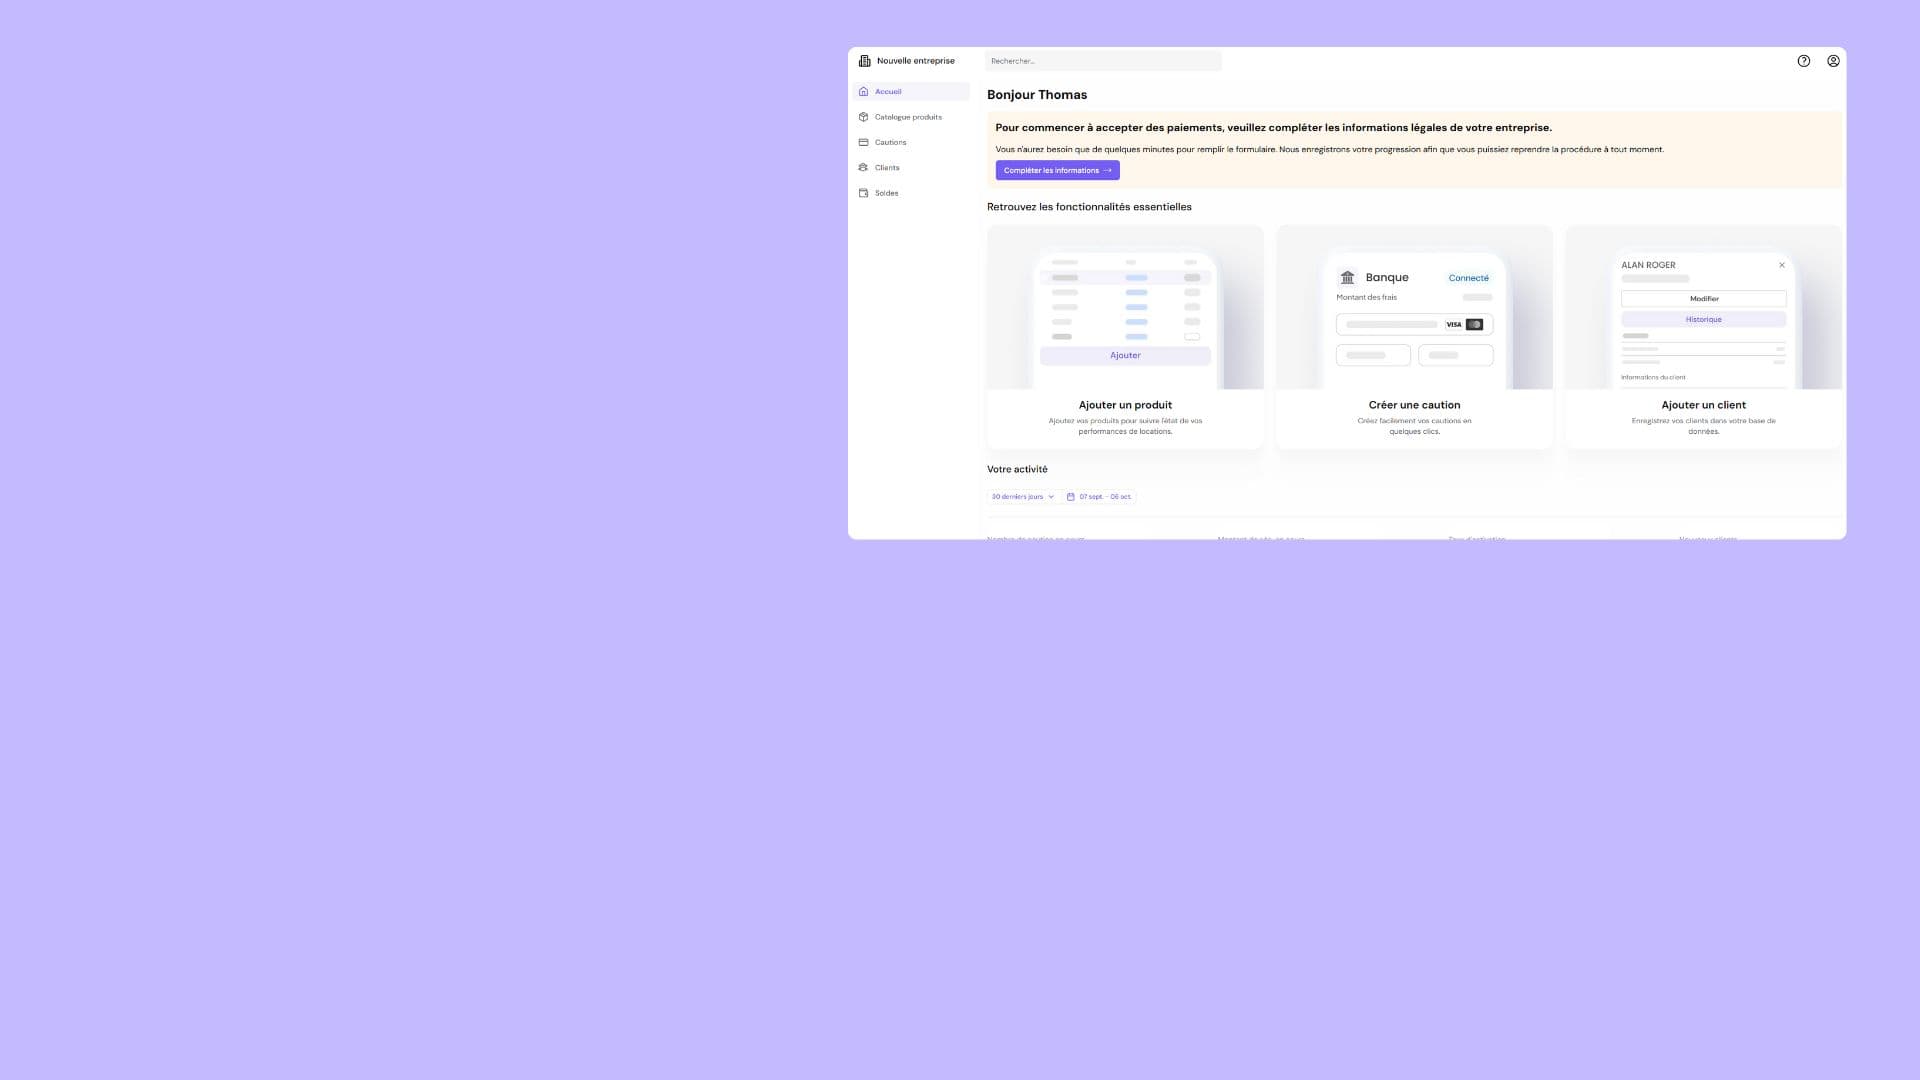
Task: Open the 07 sept. - 06 oct. date picker
Action: click(1104, 497)
